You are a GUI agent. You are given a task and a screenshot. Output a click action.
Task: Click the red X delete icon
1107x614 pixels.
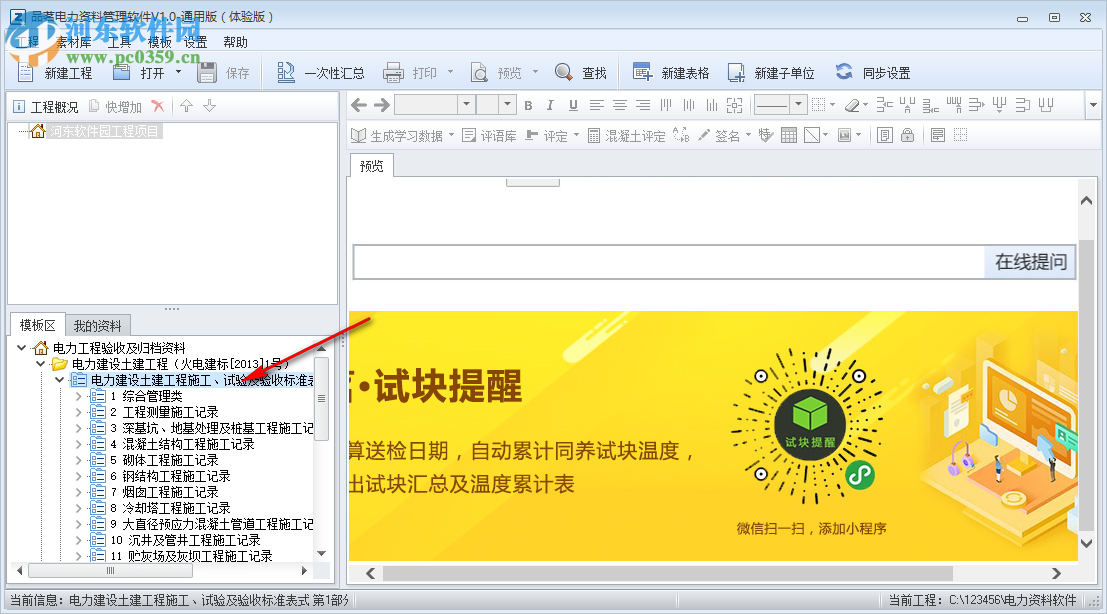157,106
